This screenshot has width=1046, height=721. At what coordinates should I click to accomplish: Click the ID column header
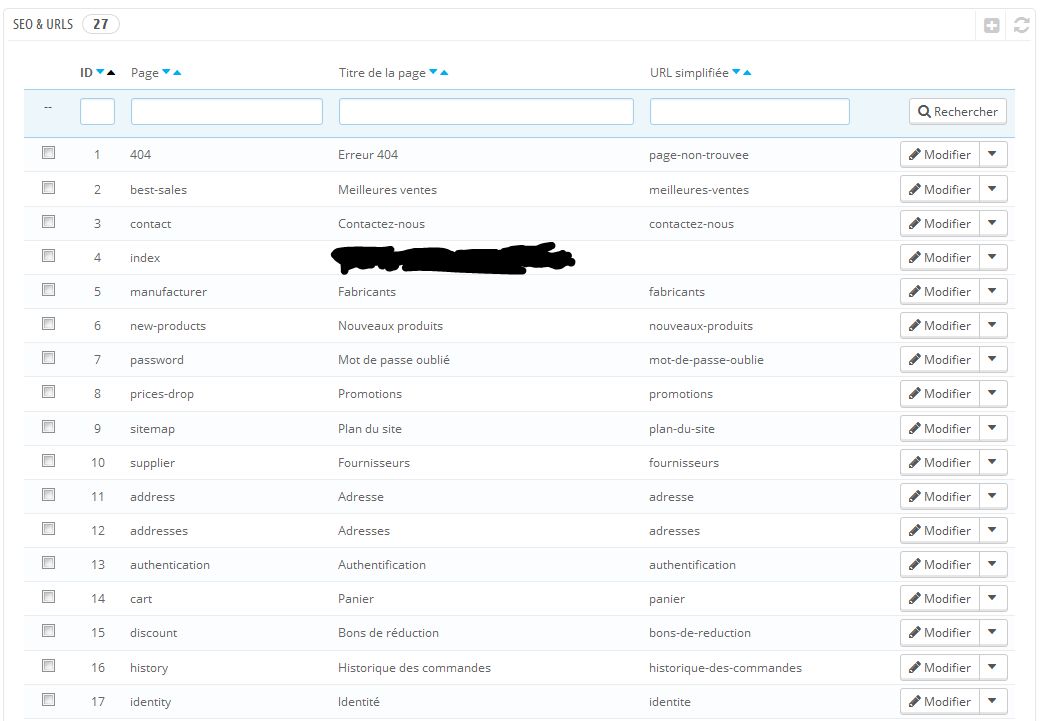[86, 72]
